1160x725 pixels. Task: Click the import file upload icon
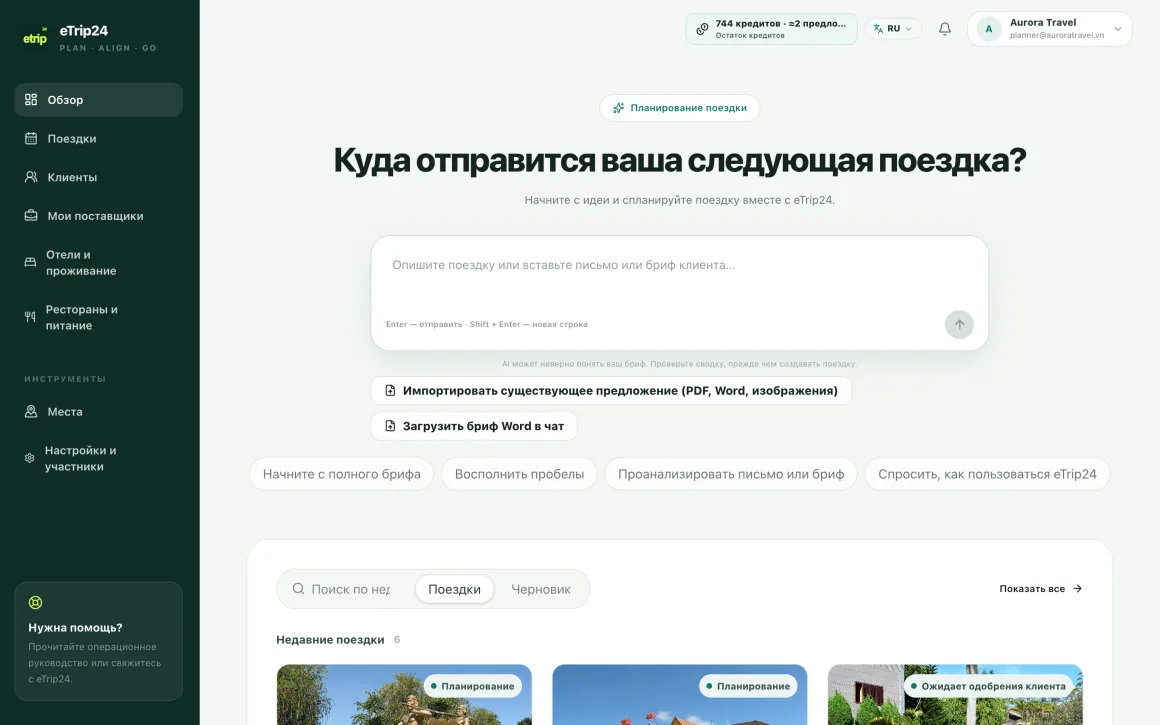(x=390, y=391)
